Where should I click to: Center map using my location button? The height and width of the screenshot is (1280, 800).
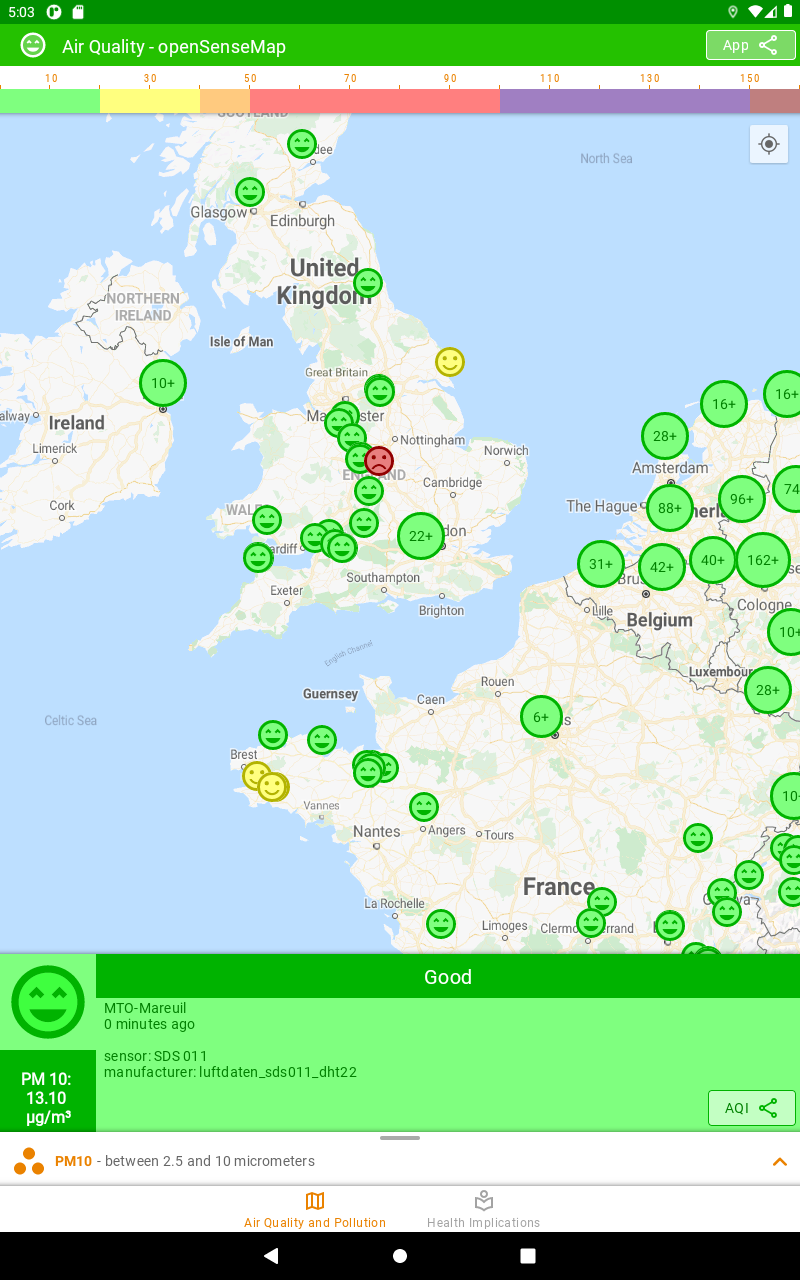768,144
